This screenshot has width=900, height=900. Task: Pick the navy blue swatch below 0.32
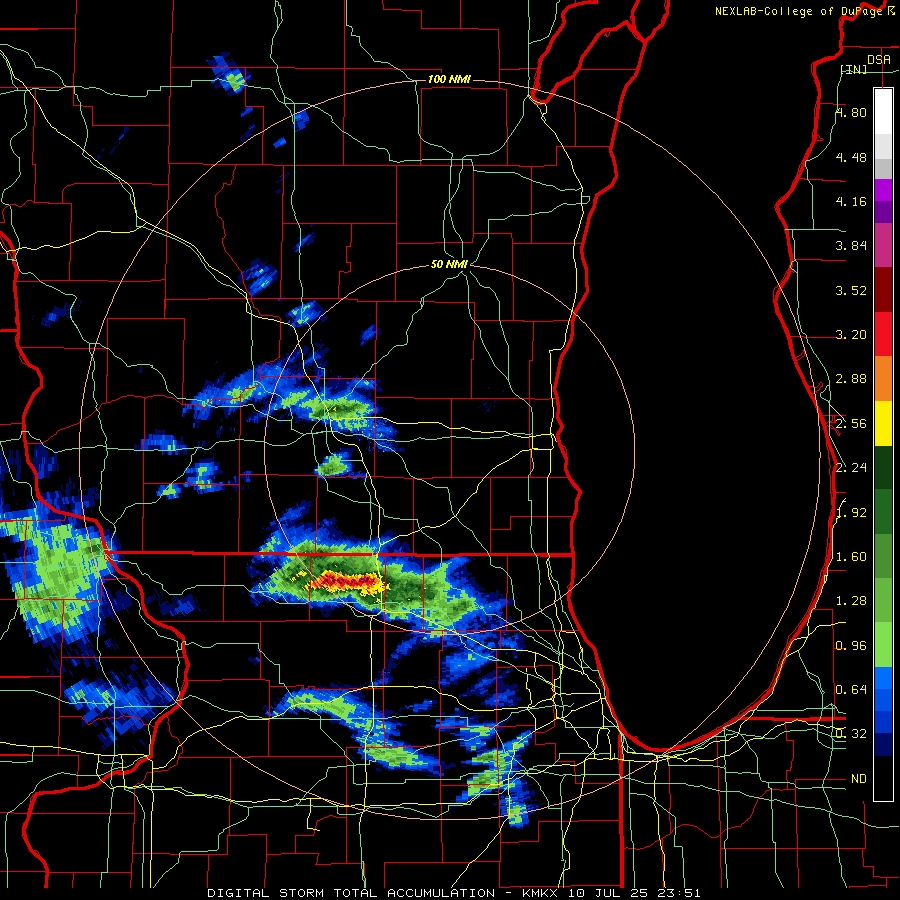883,744
